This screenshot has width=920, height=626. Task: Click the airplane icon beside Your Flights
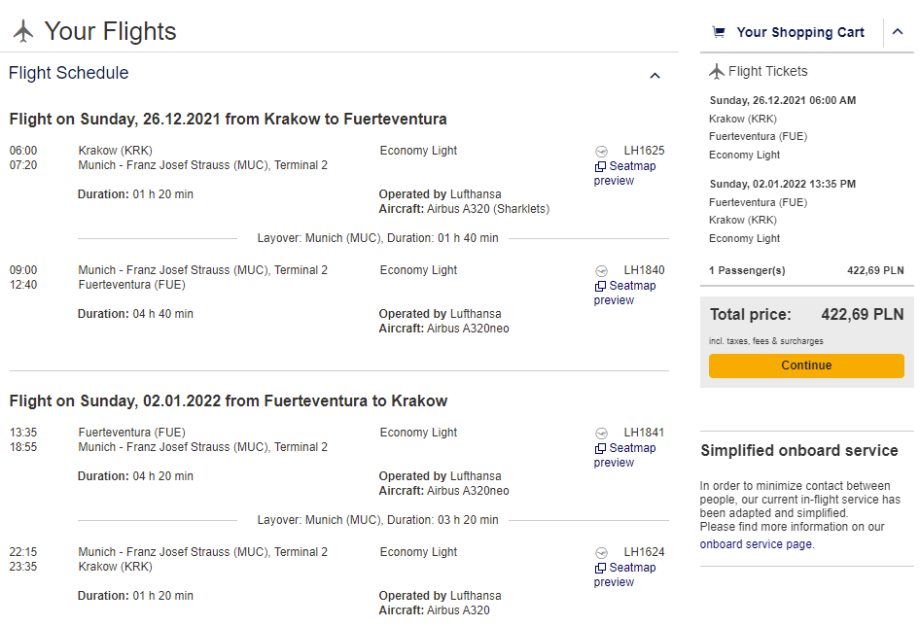(23, 31)
